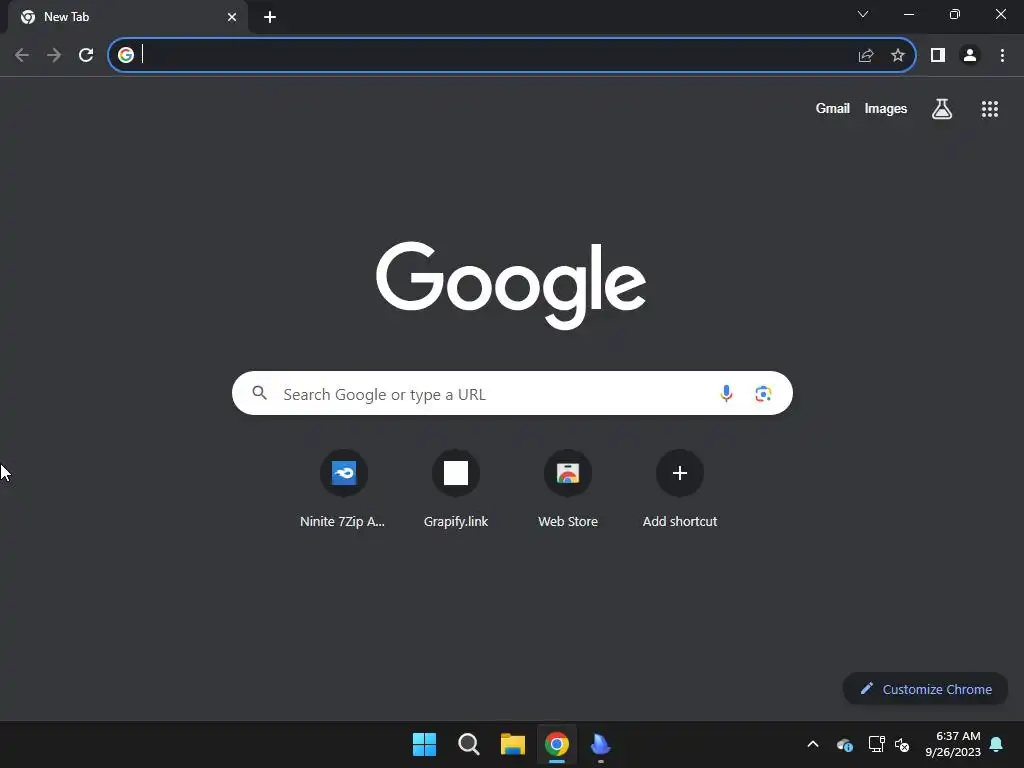
Task: Click the Search Google or type a URL box
Action: point(512,393)
